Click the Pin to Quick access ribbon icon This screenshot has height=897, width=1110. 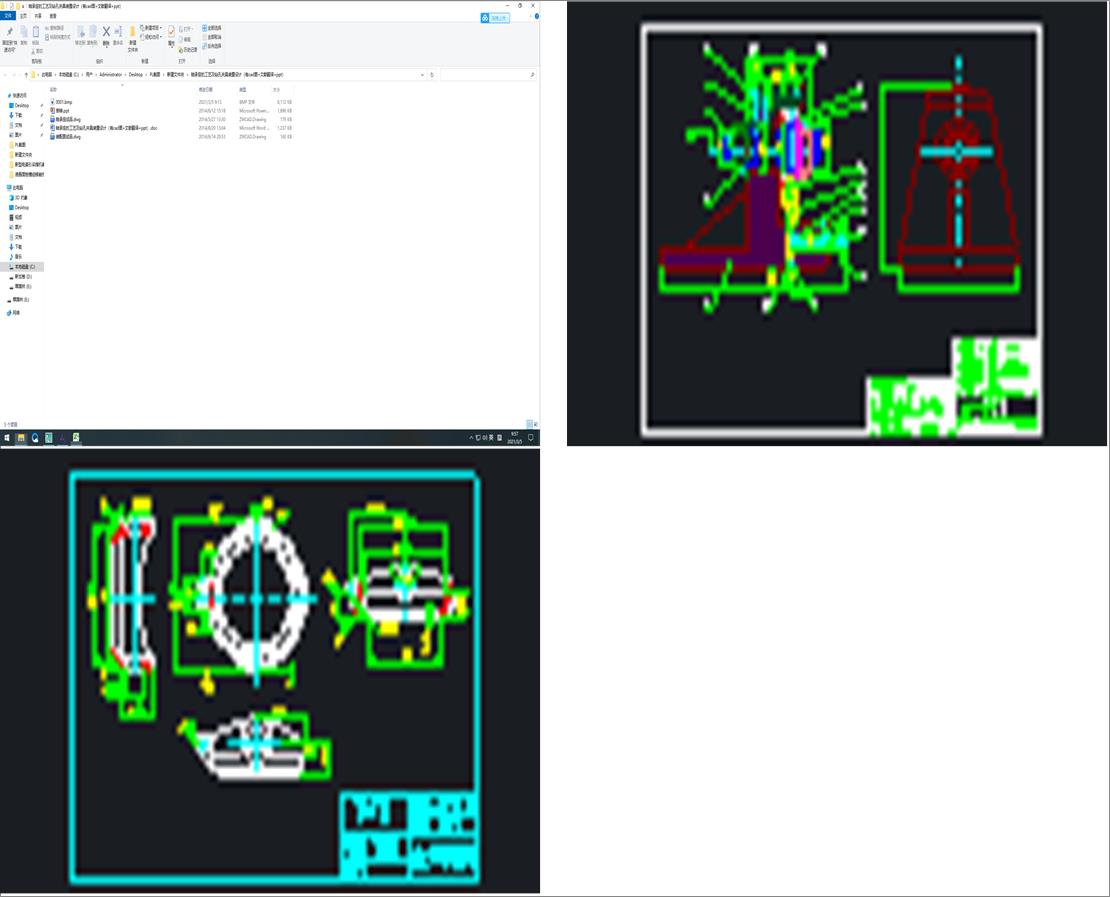[x=9, y=32]
